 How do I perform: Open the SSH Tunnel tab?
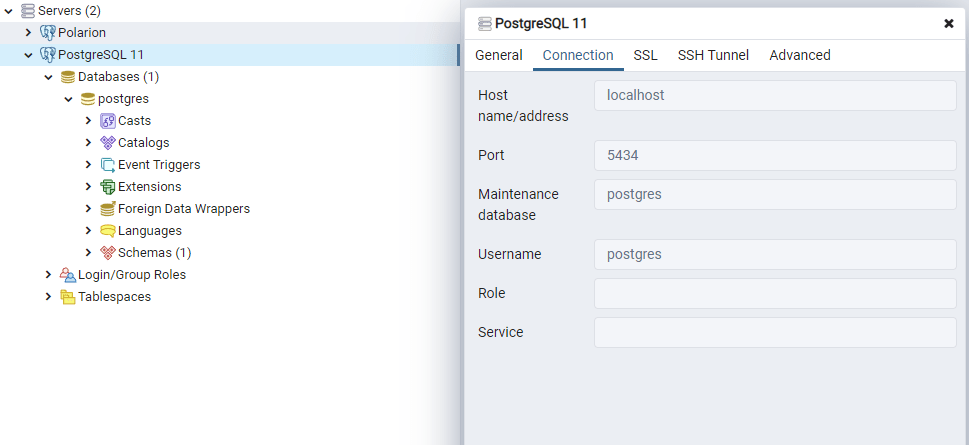(713, 55)
